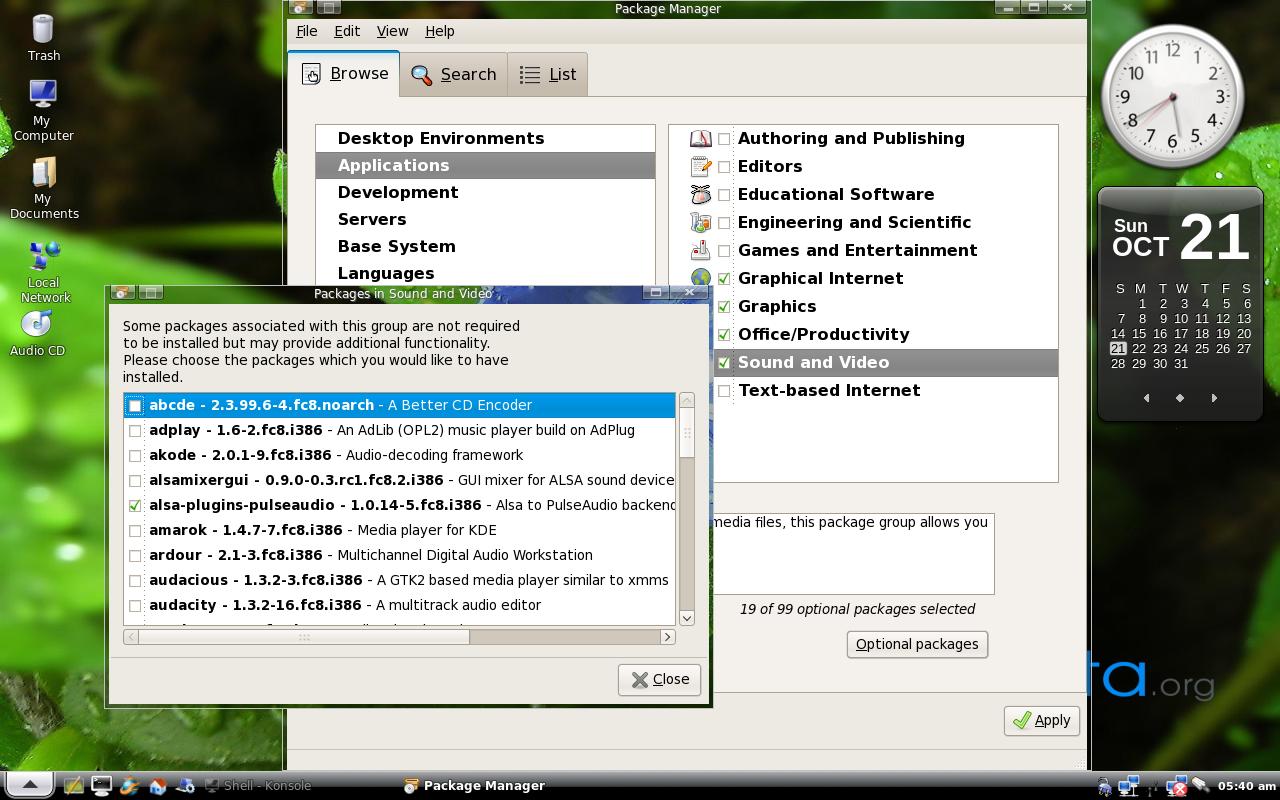
Task: Open the home folder icon in taskbar
Action: click(157, 786)
